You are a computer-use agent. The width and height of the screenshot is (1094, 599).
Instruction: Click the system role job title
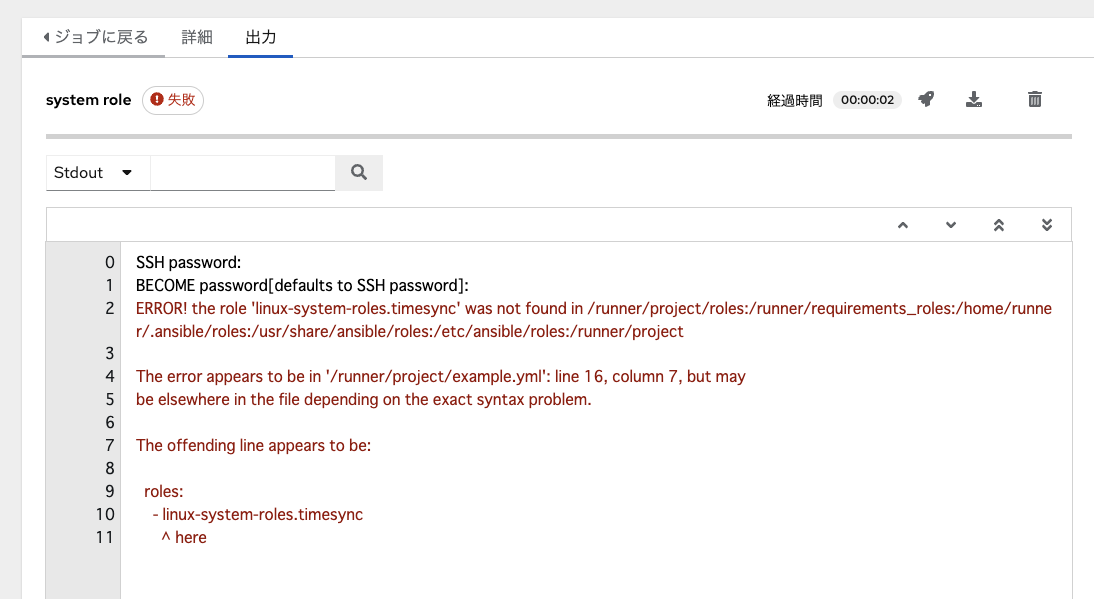click(89, 100)
